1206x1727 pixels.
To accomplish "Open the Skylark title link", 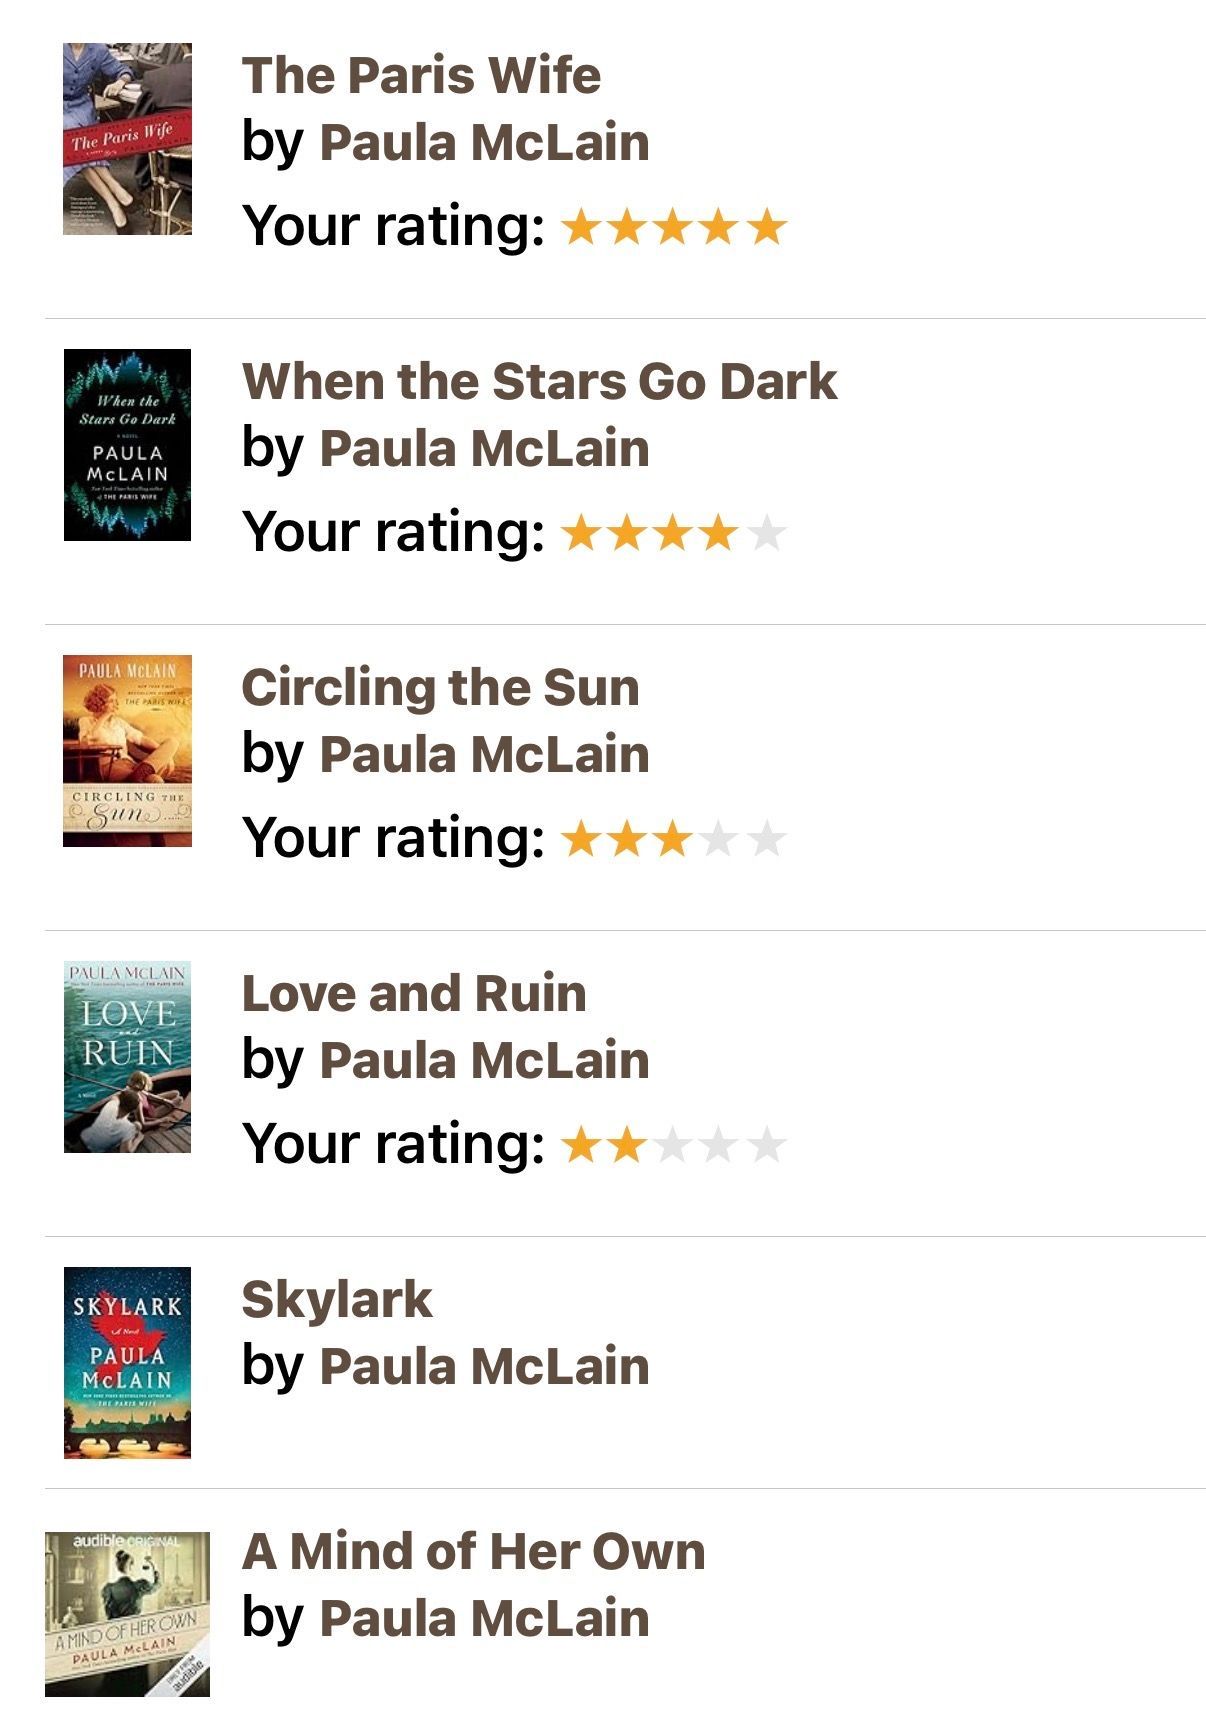I will click(337, 1299).
